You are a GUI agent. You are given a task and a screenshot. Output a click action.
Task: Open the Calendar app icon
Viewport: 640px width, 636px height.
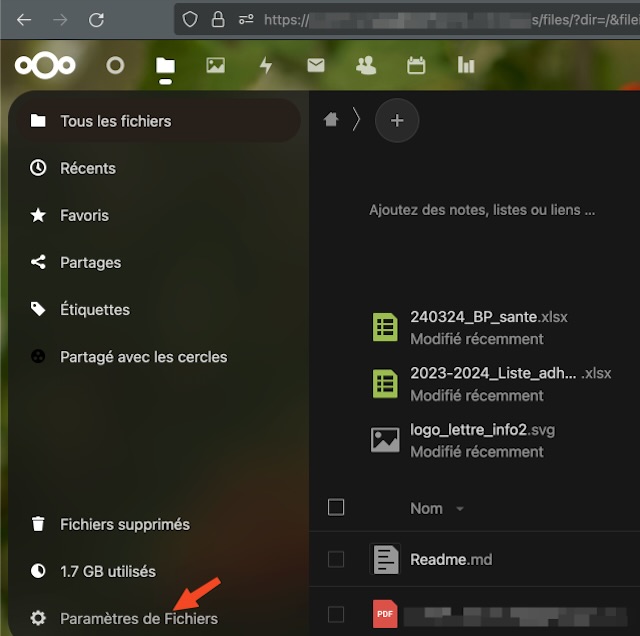pyautogui.click(x=416, y=66)
